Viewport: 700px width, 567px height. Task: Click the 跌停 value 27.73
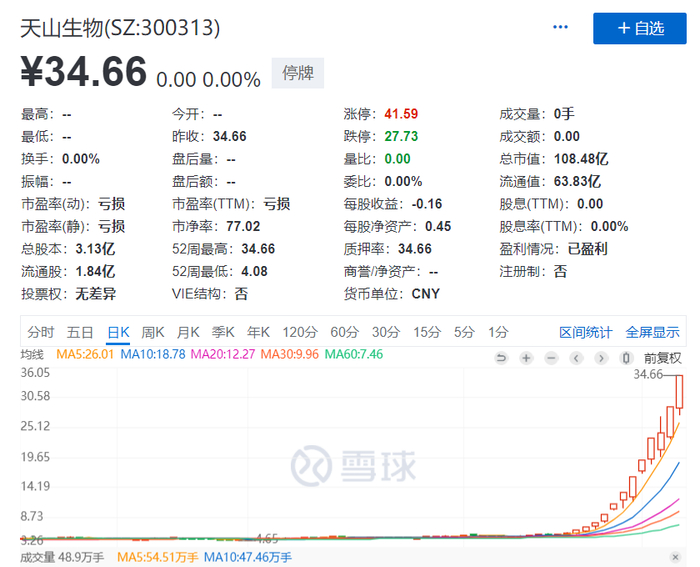pos(401,137)
